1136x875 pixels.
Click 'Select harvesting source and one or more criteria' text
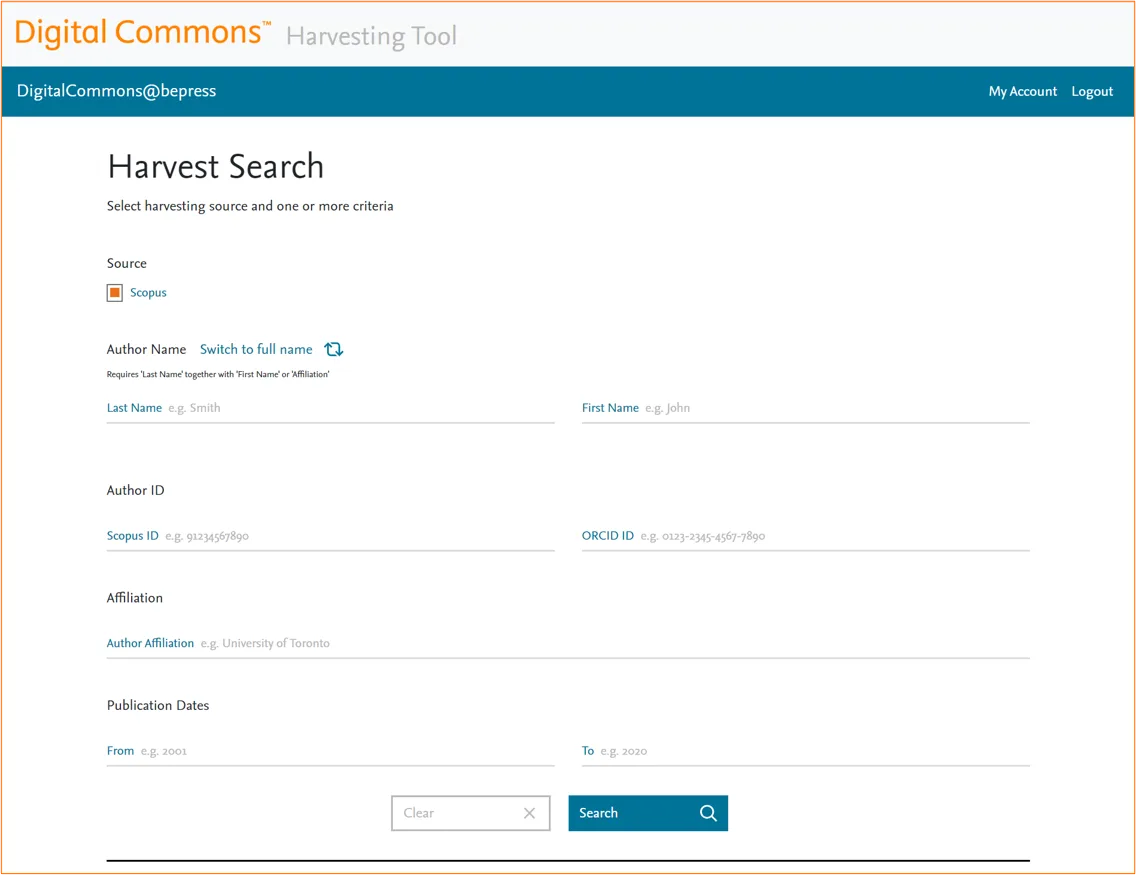(250, 206)
